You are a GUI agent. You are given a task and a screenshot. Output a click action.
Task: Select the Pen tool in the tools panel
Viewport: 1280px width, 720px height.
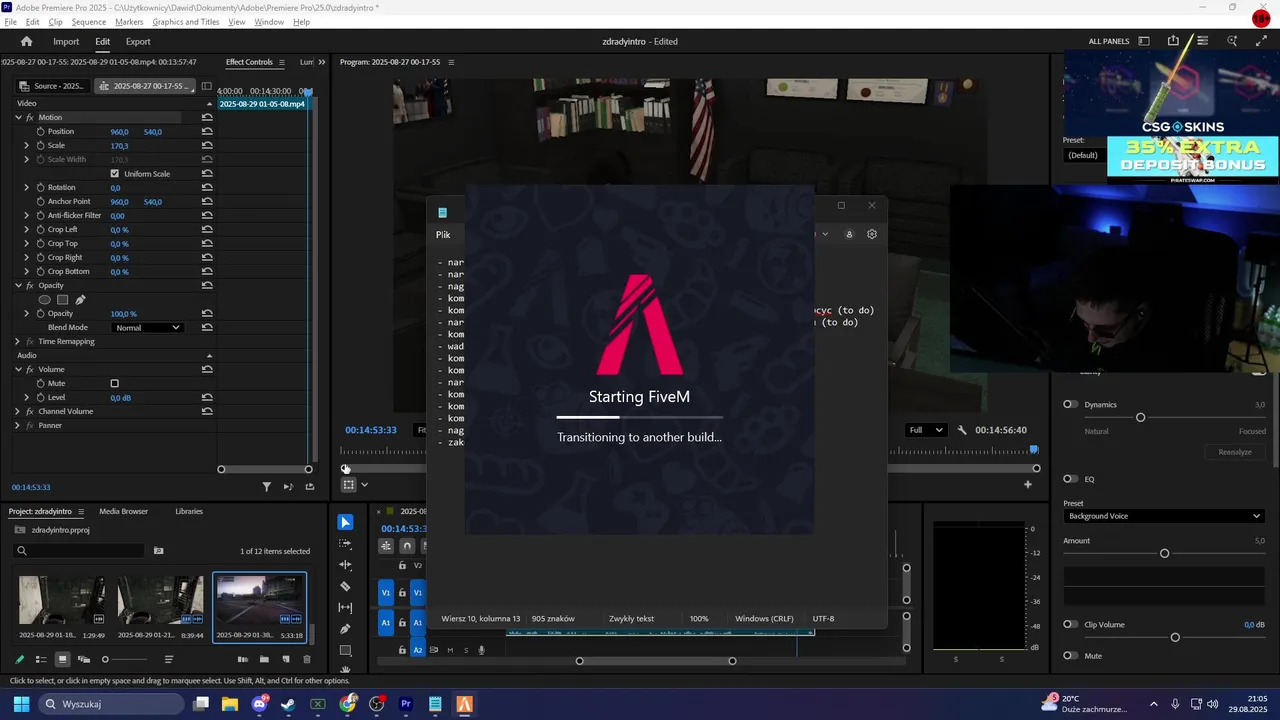click(x=345, y=629)
